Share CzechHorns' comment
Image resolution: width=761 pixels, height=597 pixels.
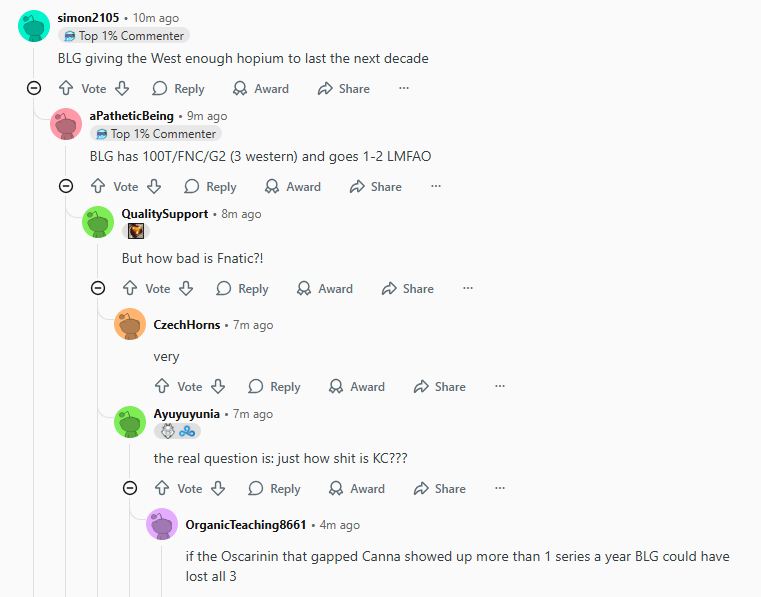[440, 387]
